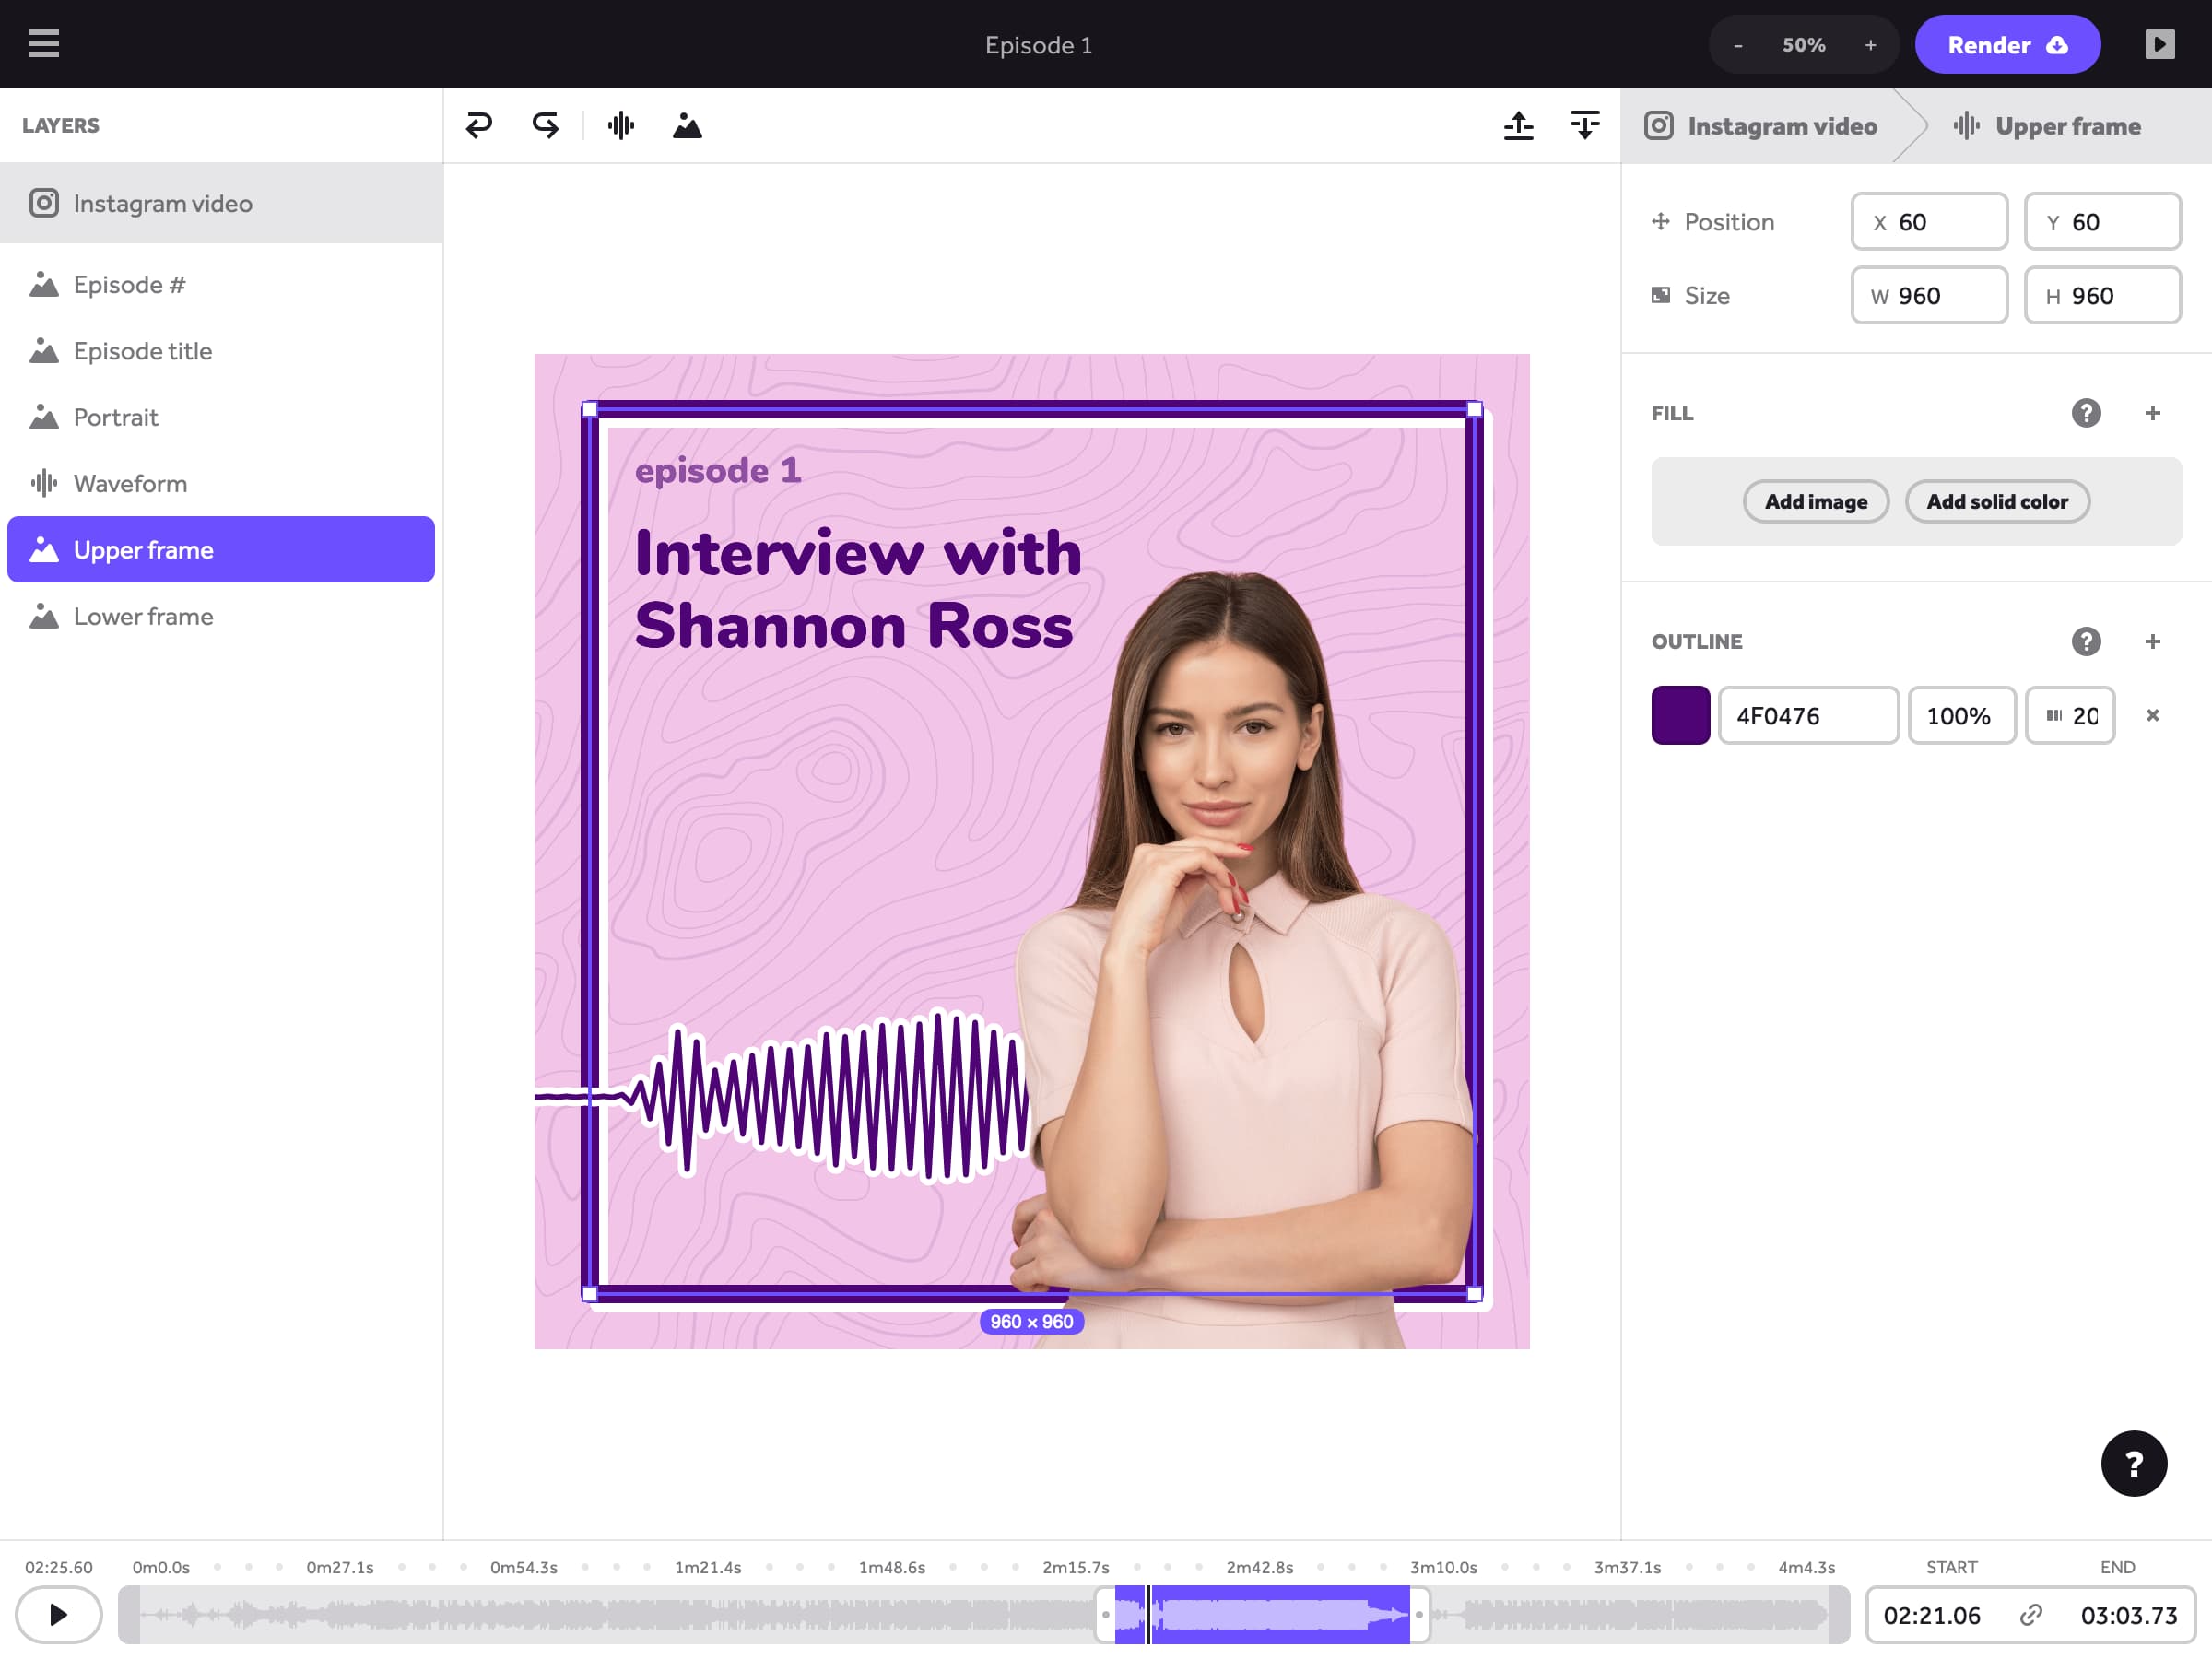Click the undo arrow icon

click(x=479, y=125)
